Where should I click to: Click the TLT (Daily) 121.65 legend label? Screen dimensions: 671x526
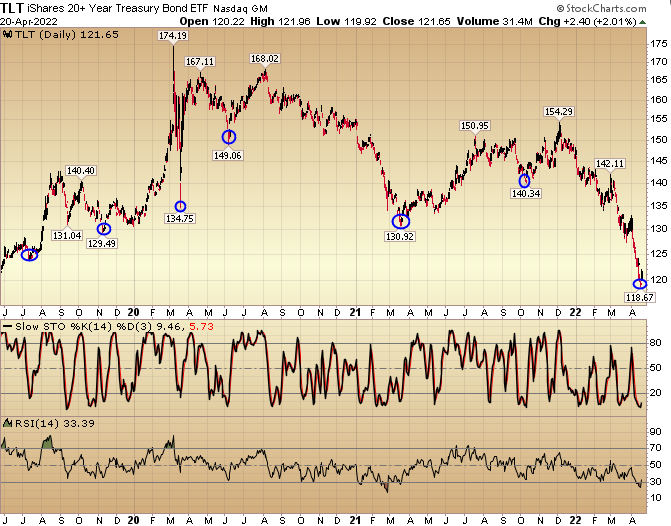point(67,35)
